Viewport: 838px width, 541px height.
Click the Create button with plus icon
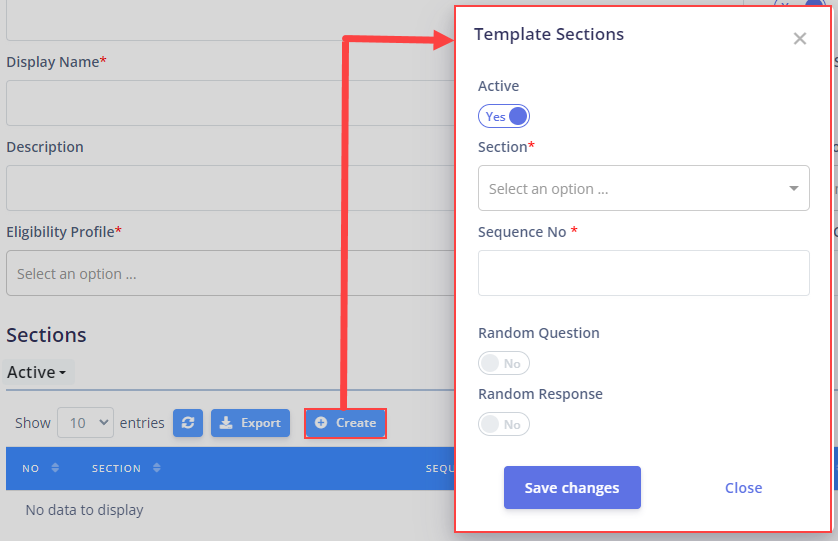tap(345, 423)
